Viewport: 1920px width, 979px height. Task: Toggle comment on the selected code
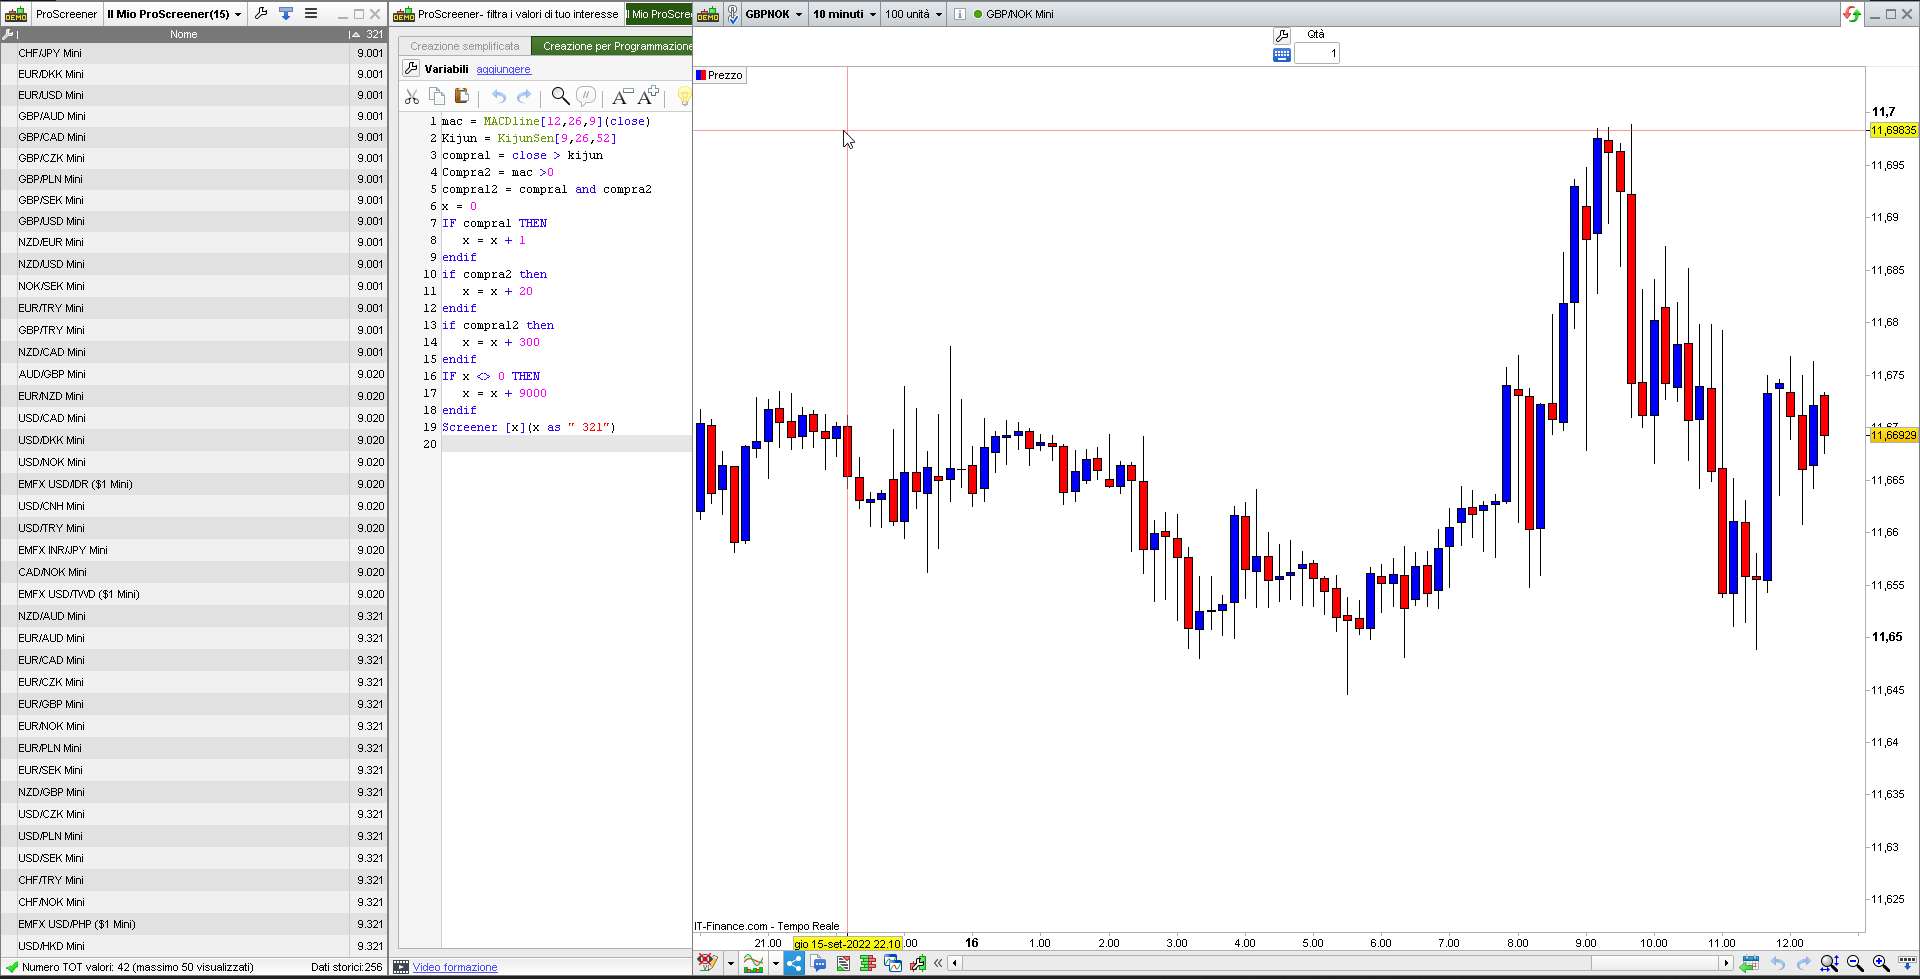pos(586,96)
